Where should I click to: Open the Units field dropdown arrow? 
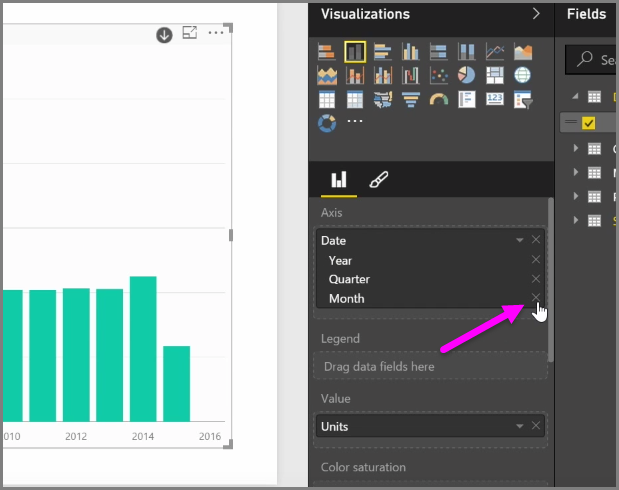pos(520,426)
